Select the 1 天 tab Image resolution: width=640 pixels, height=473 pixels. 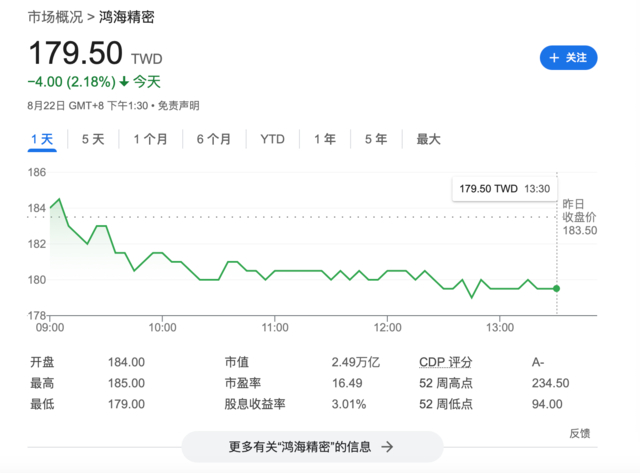(x=42, y=139)
